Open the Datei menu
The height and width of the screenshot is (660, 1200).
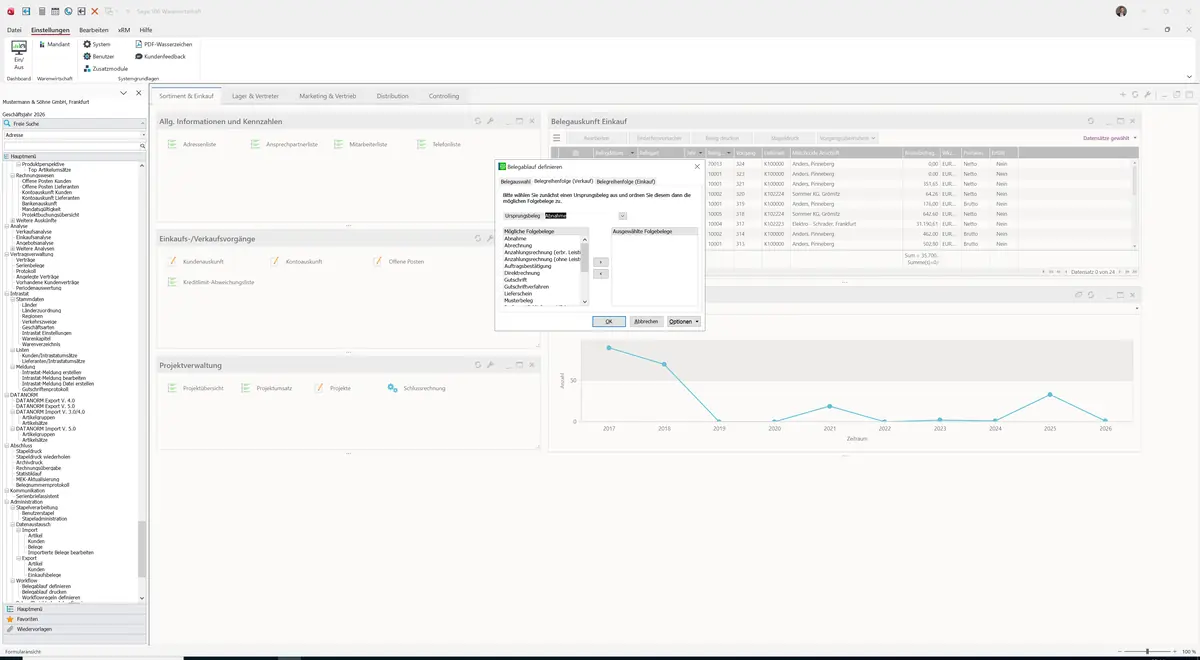[x=14, y=30]
